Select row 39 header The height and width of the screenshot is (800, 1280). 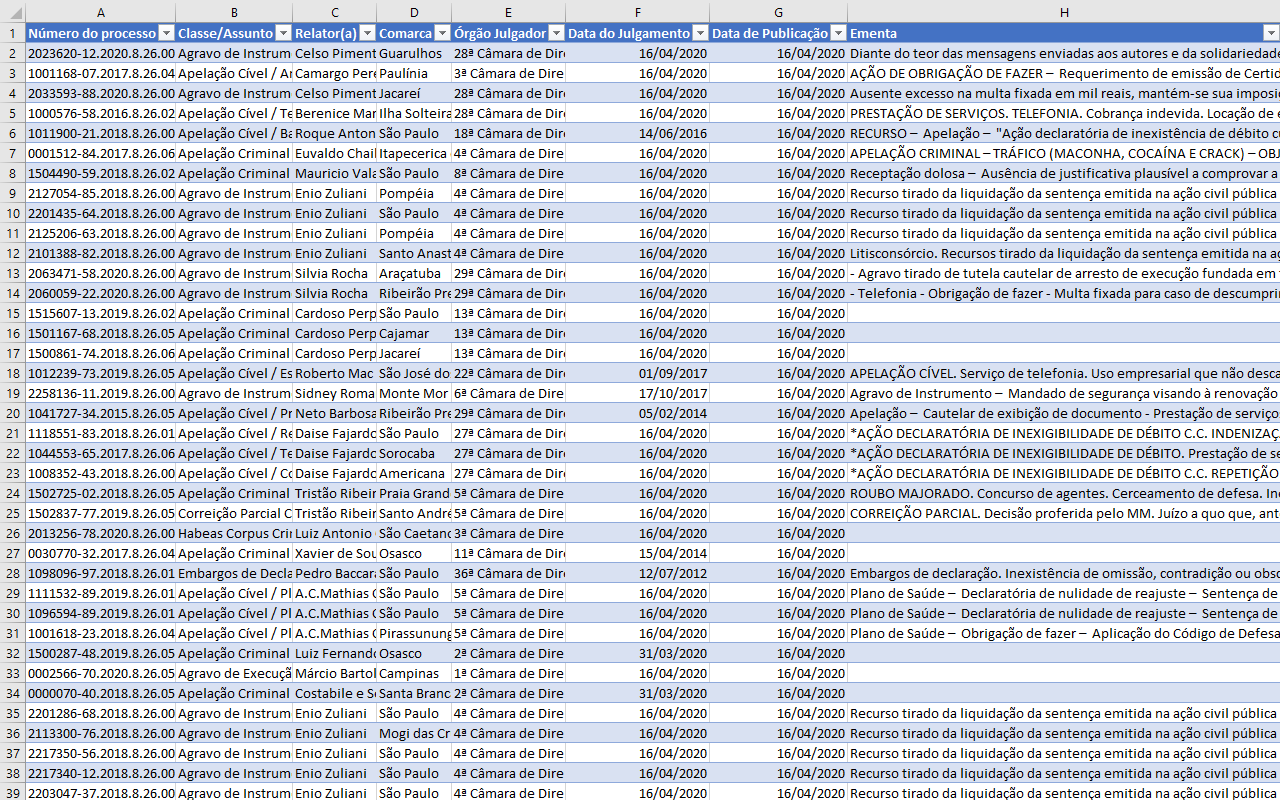click(x=13, y=793)
